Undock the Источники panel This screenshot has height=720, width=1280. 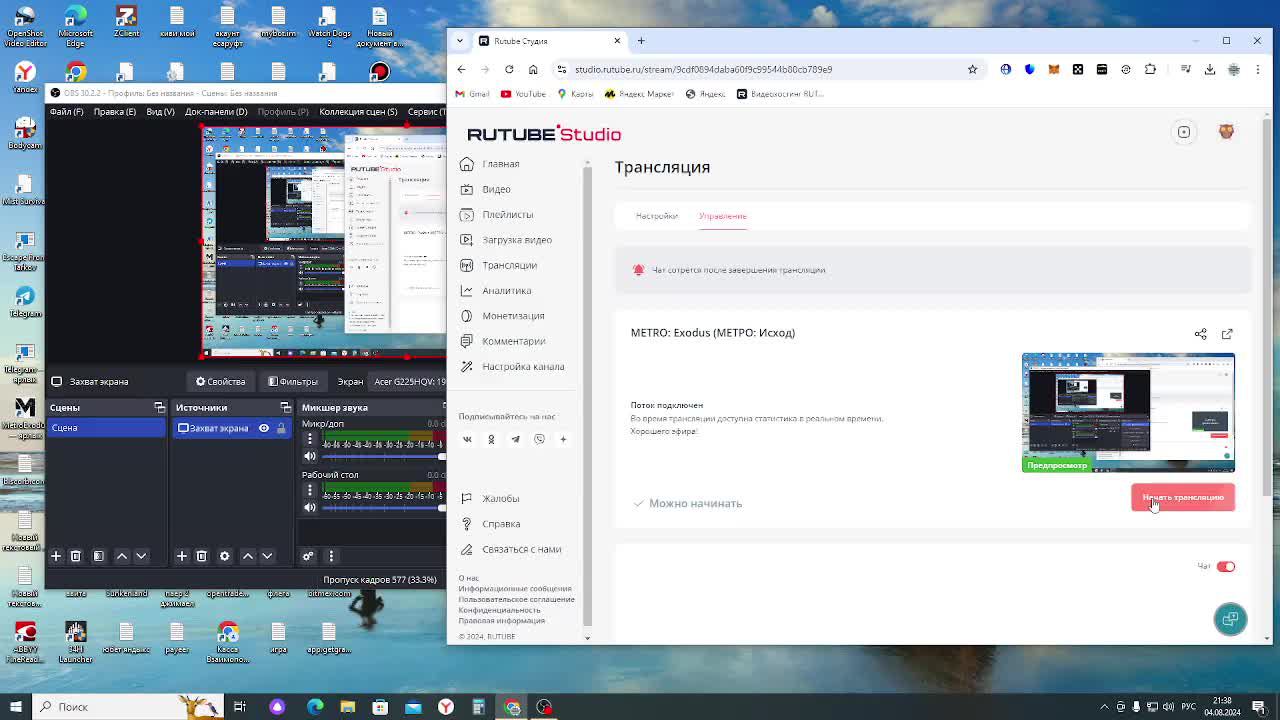pos(285,407)
